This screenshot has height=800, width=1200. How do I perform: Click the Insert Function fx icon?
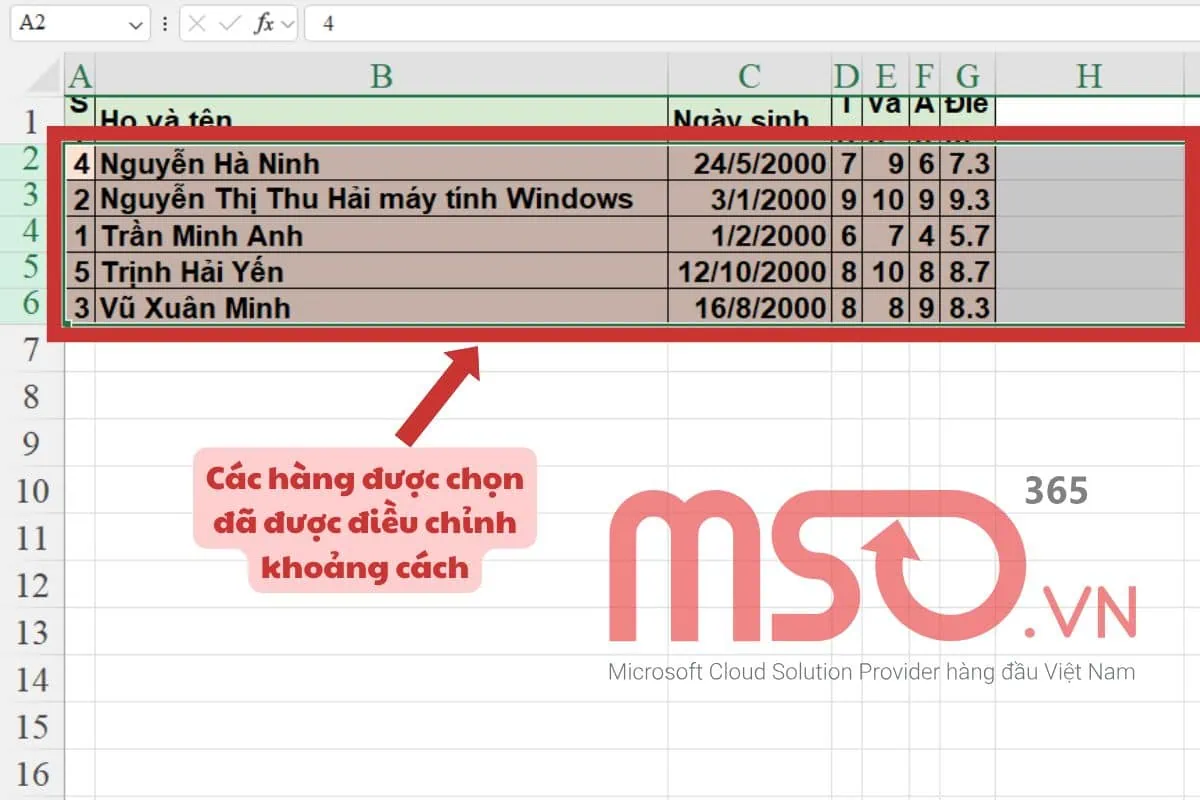(x=264, y=24)
